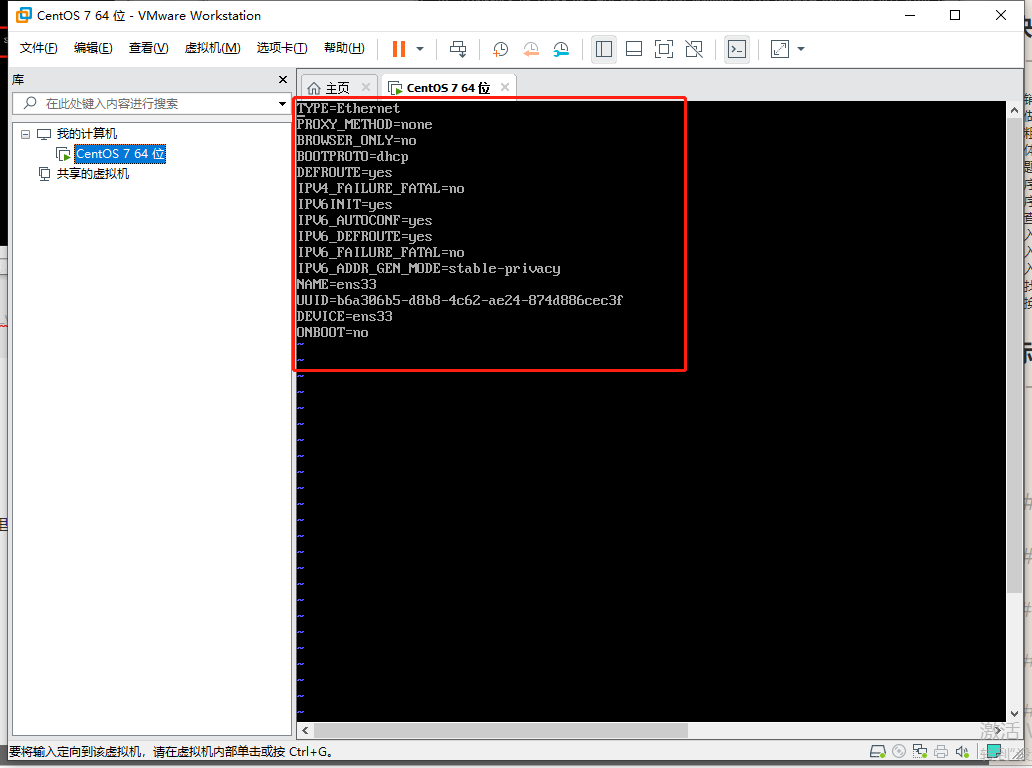Click the ONBOOT=no line in the terminal

[332, 332]
